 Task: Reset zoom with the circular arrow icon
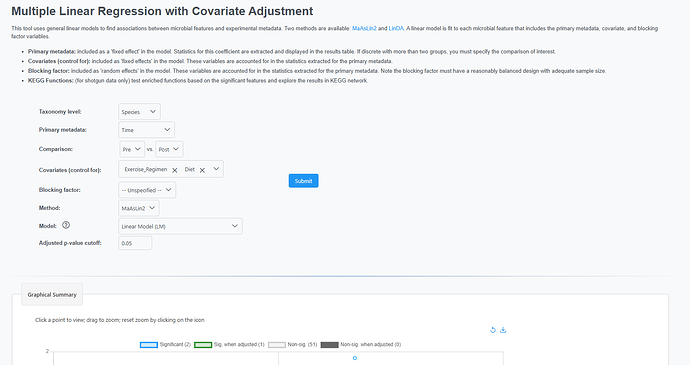coord(493,330)
